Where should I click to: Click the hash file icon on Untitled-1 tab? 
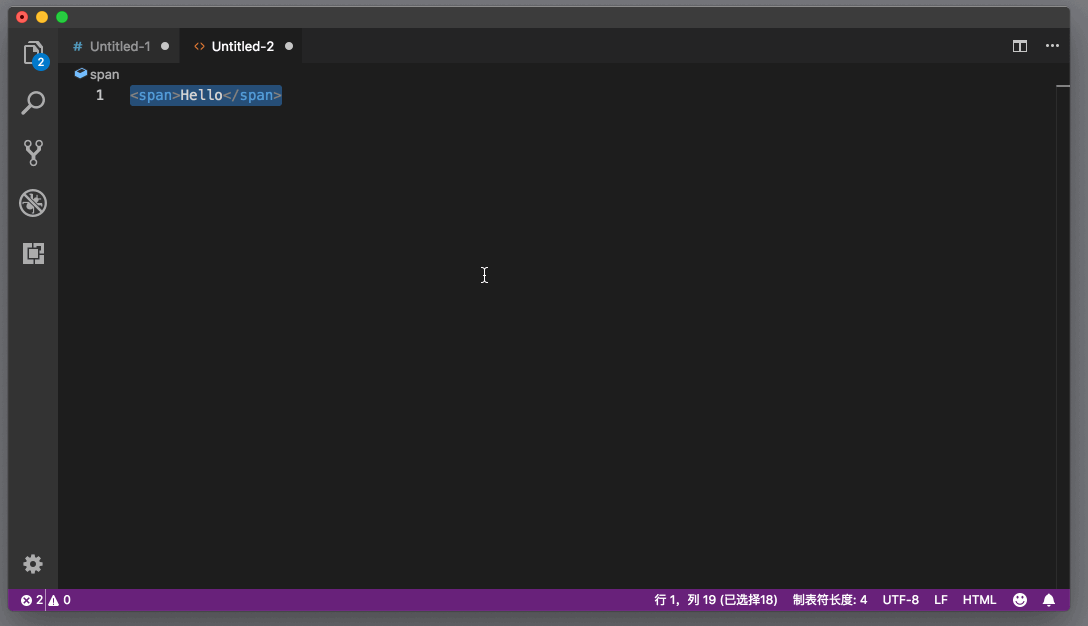pos(78,46)
